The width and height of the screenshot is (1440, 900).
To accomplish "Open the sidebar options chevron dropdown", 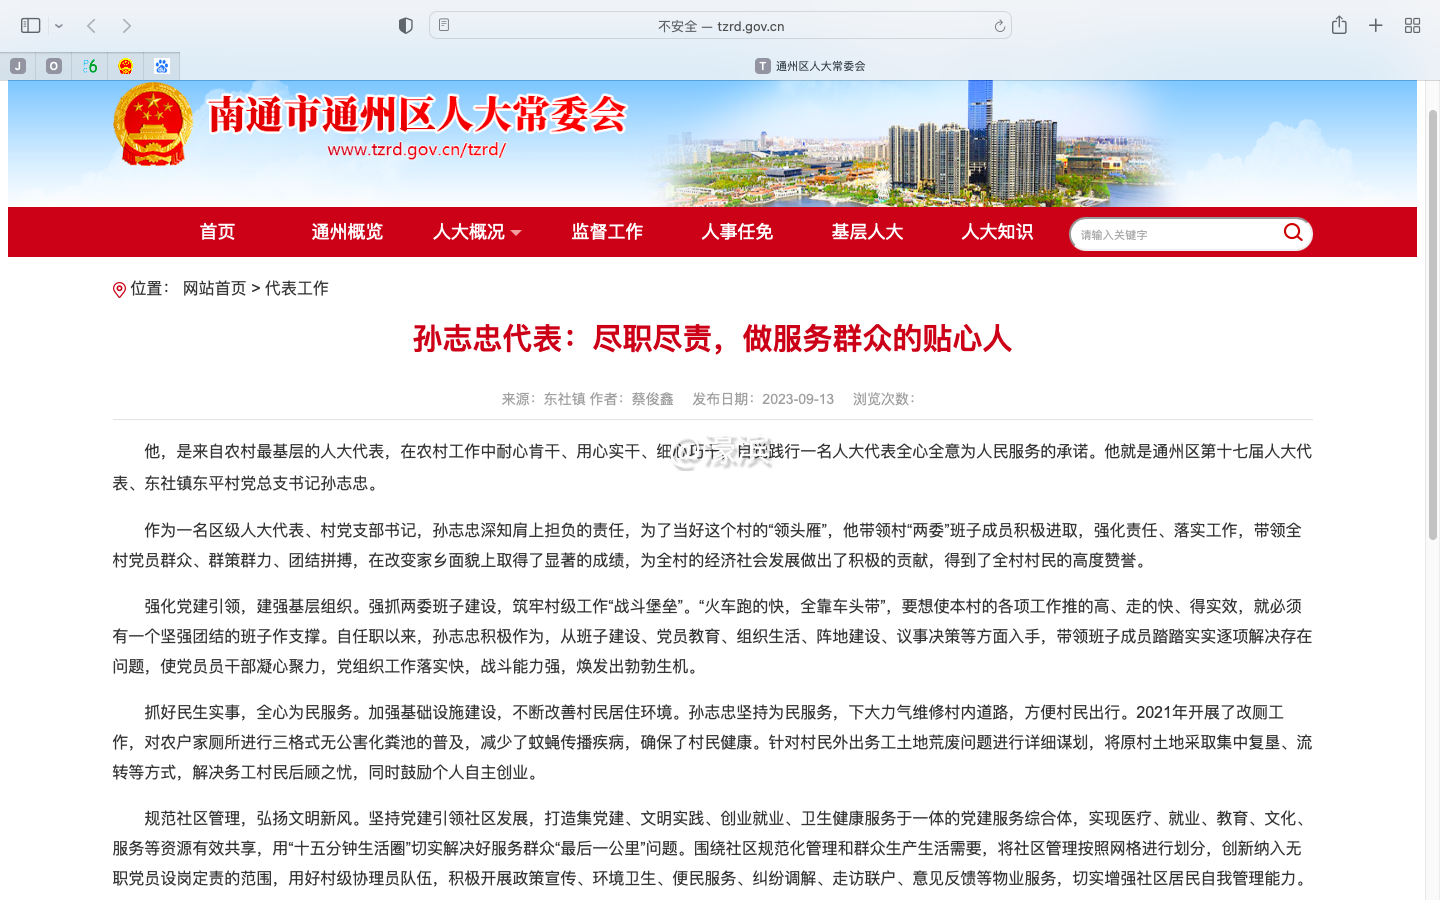I will [x=57, y=25].
